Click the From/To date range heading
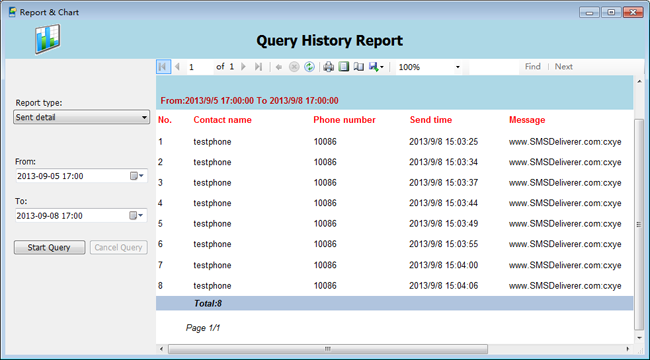The height and width of the screenshot is (360, 650). click(250, 101)
